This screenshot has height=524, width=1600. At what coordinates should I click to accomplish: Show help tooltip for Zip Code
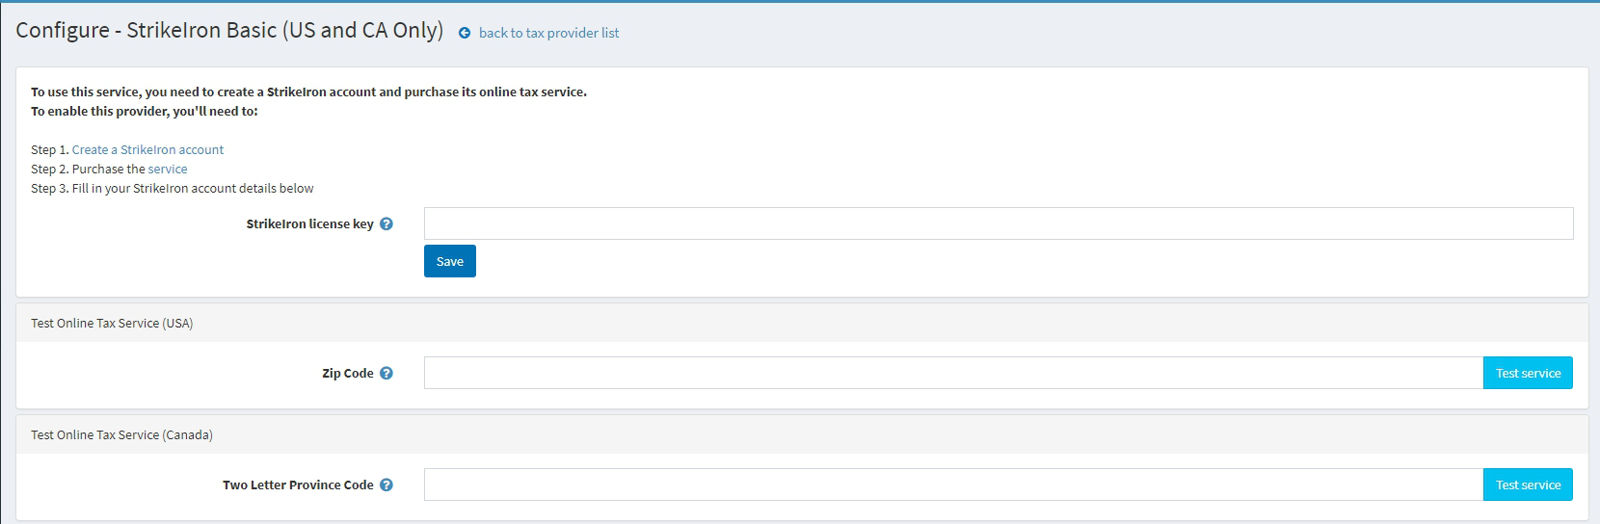tap(386, 373)
